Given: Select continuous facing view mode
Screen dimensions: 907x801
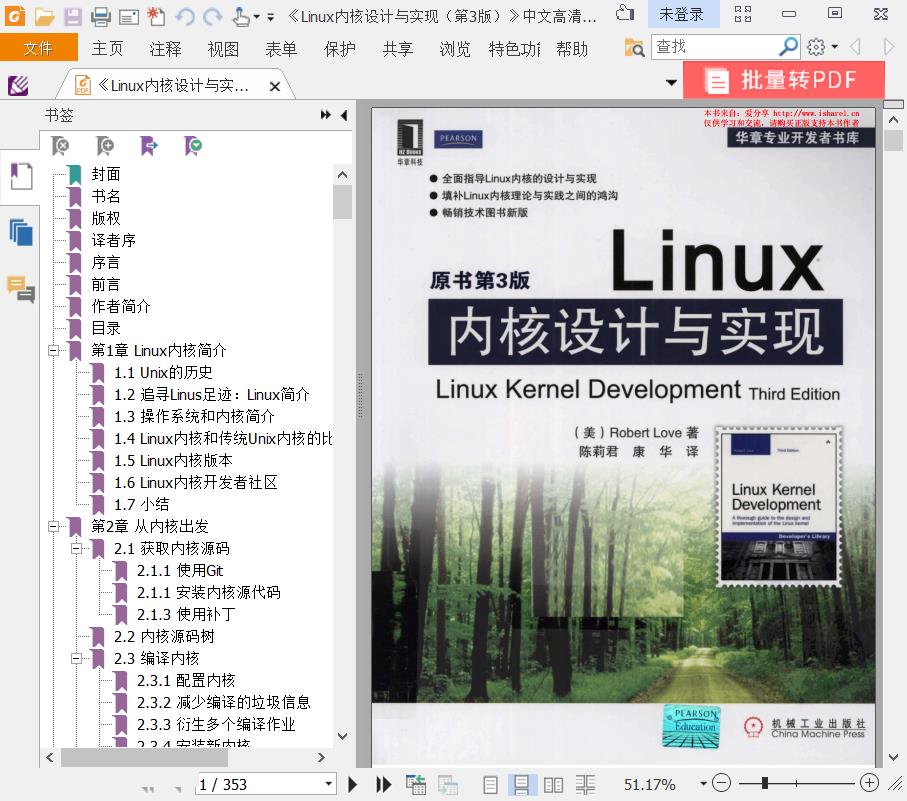Looking at the screenshot, I should coord(585,785).
